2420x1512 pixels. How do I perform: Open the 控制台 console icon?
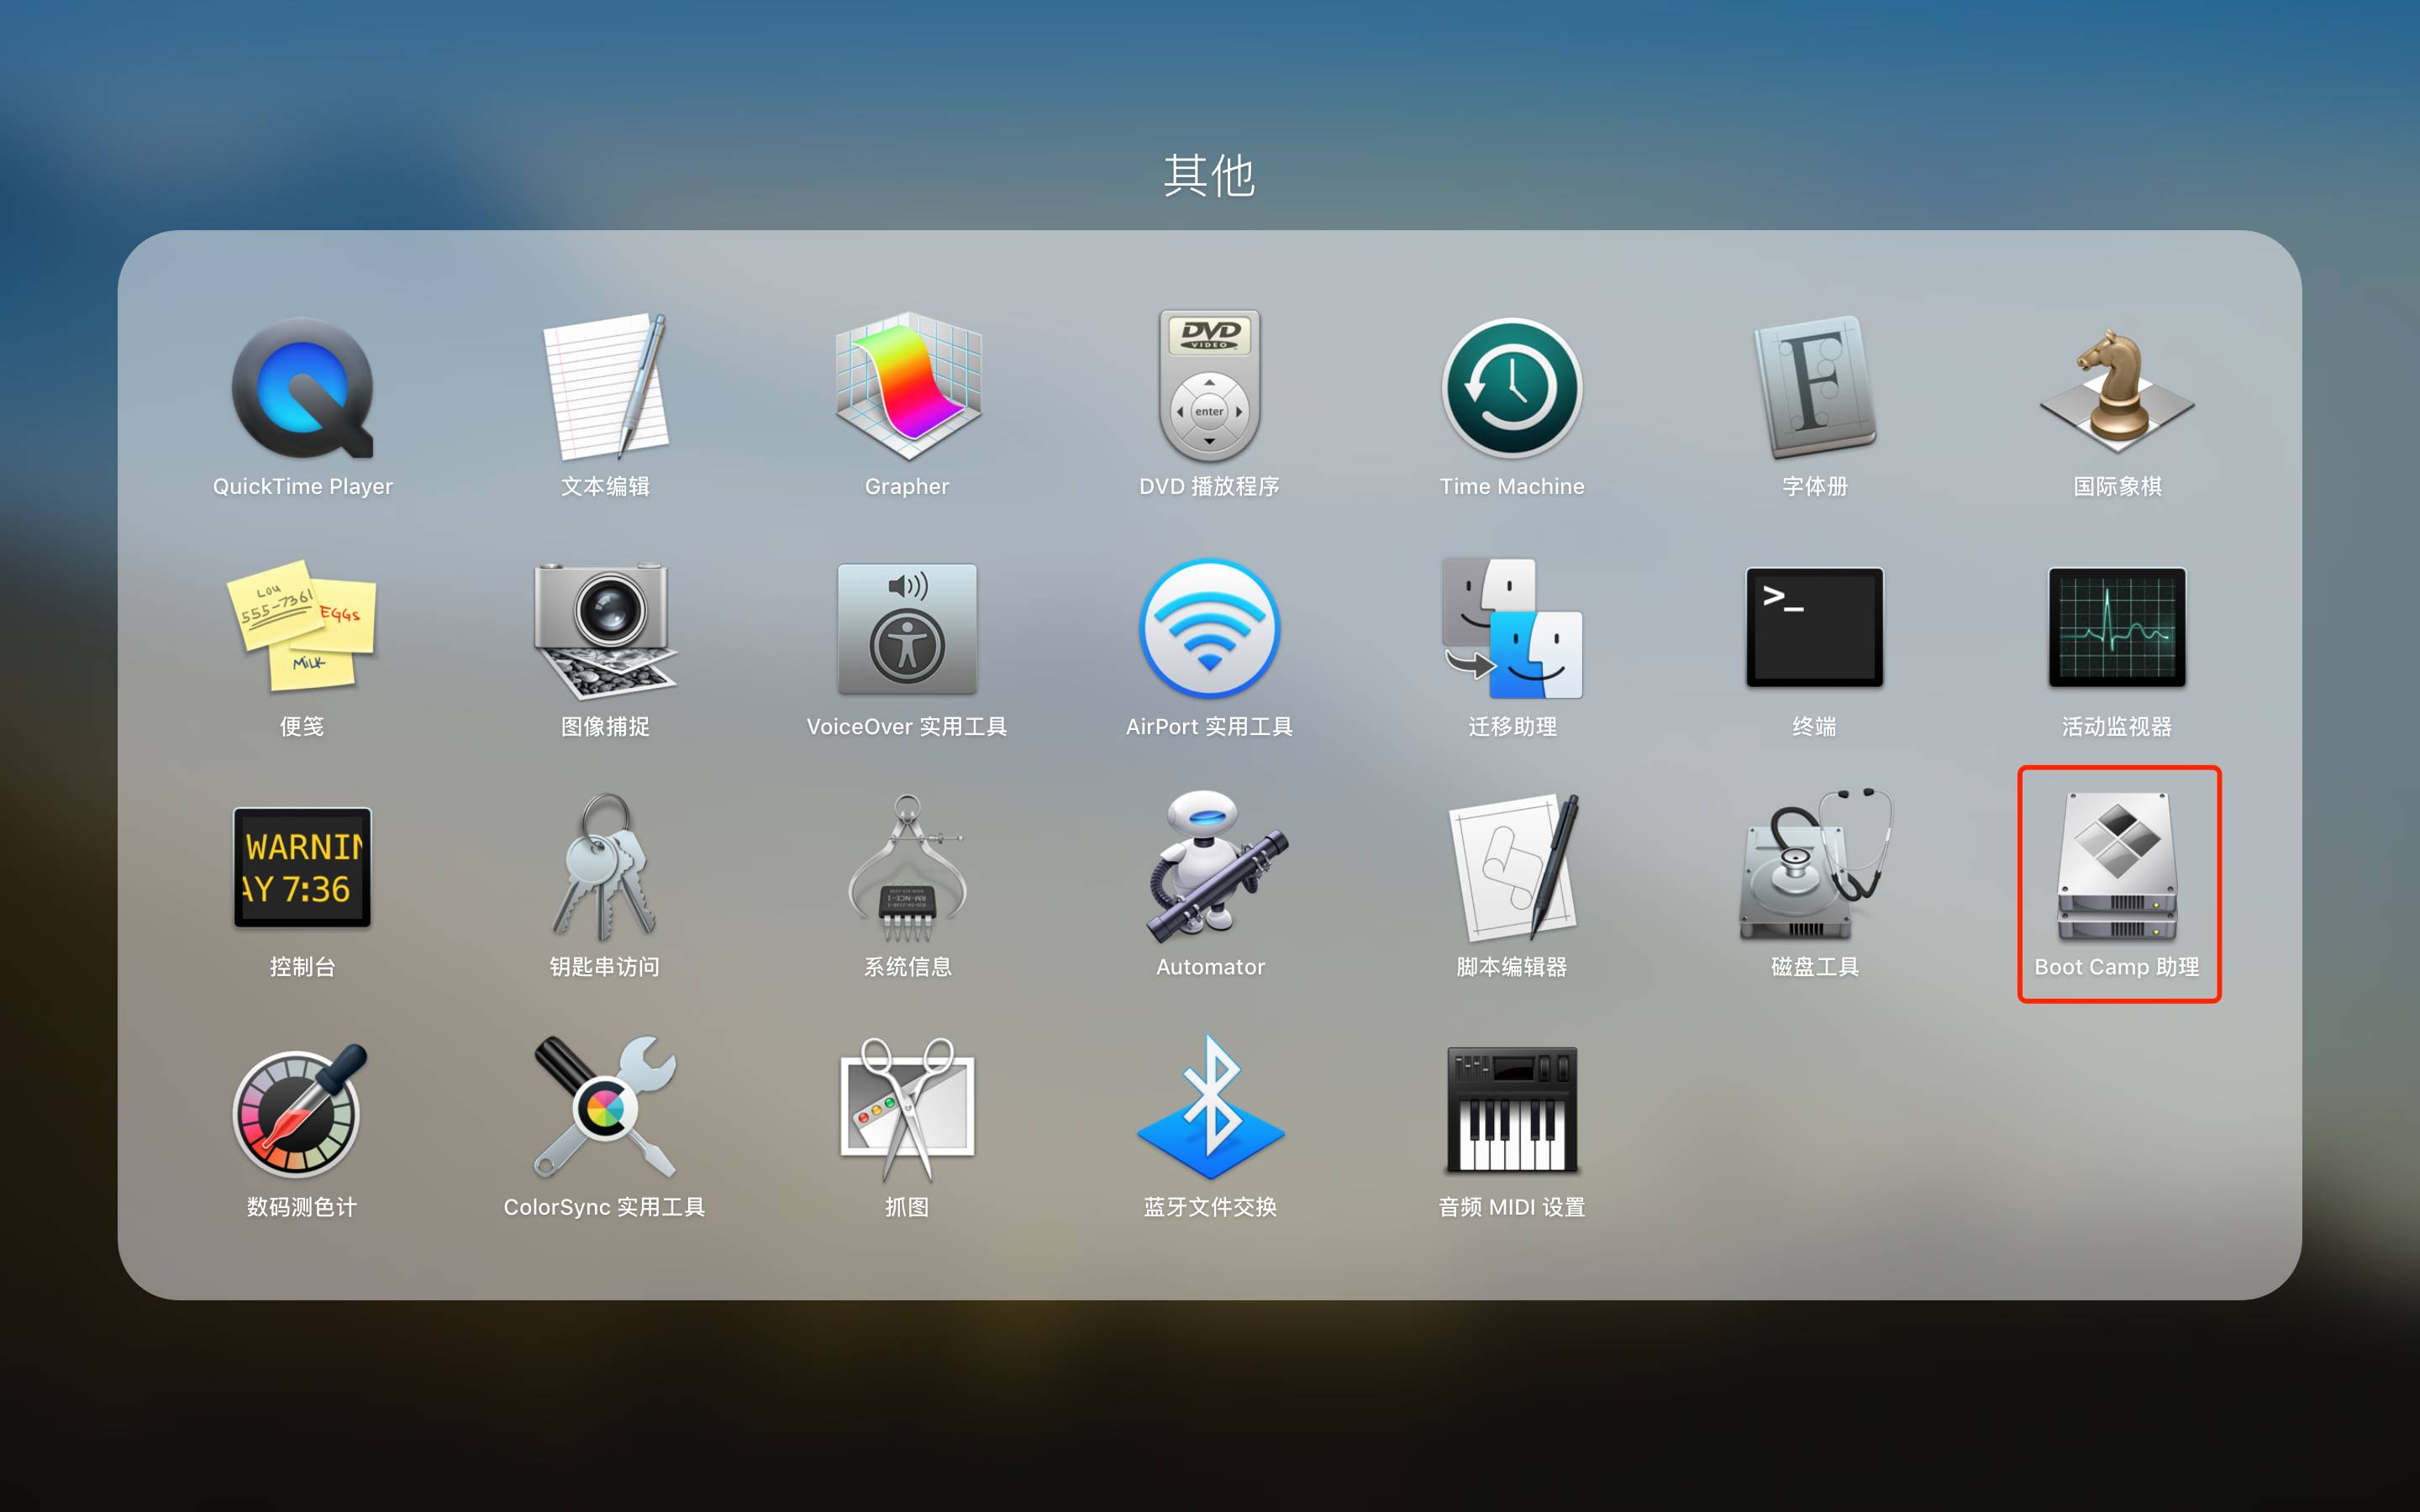tap(303, 867)
